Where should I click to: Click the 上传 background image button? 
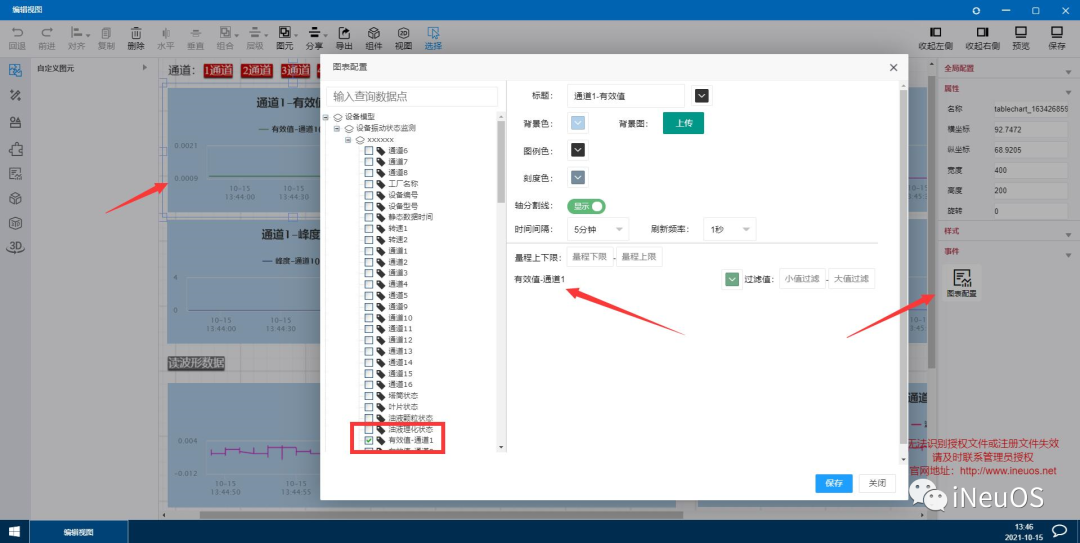click(x=683, y=123)
